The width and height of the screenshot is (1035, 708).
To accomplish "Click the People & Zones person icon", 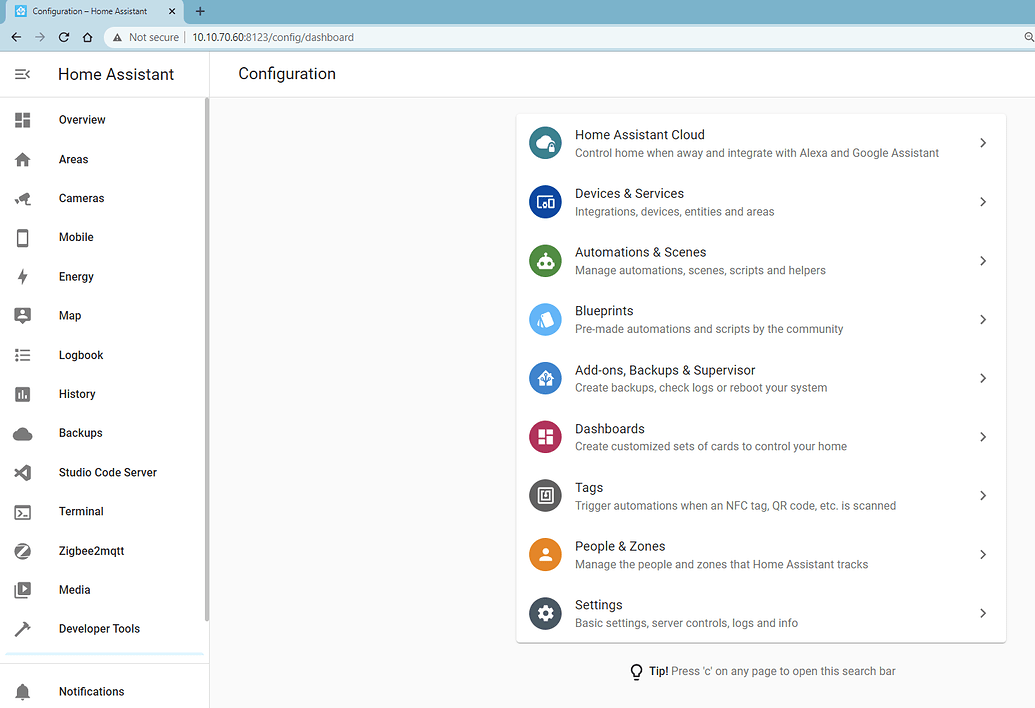I will [x=545, y=554].
